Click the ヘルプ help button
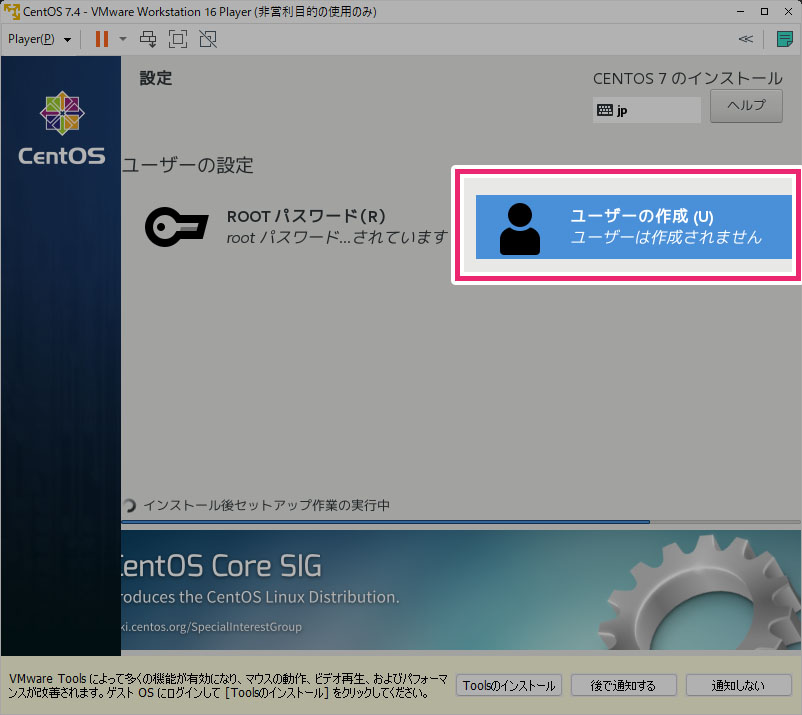 click(x=746, y=106)
